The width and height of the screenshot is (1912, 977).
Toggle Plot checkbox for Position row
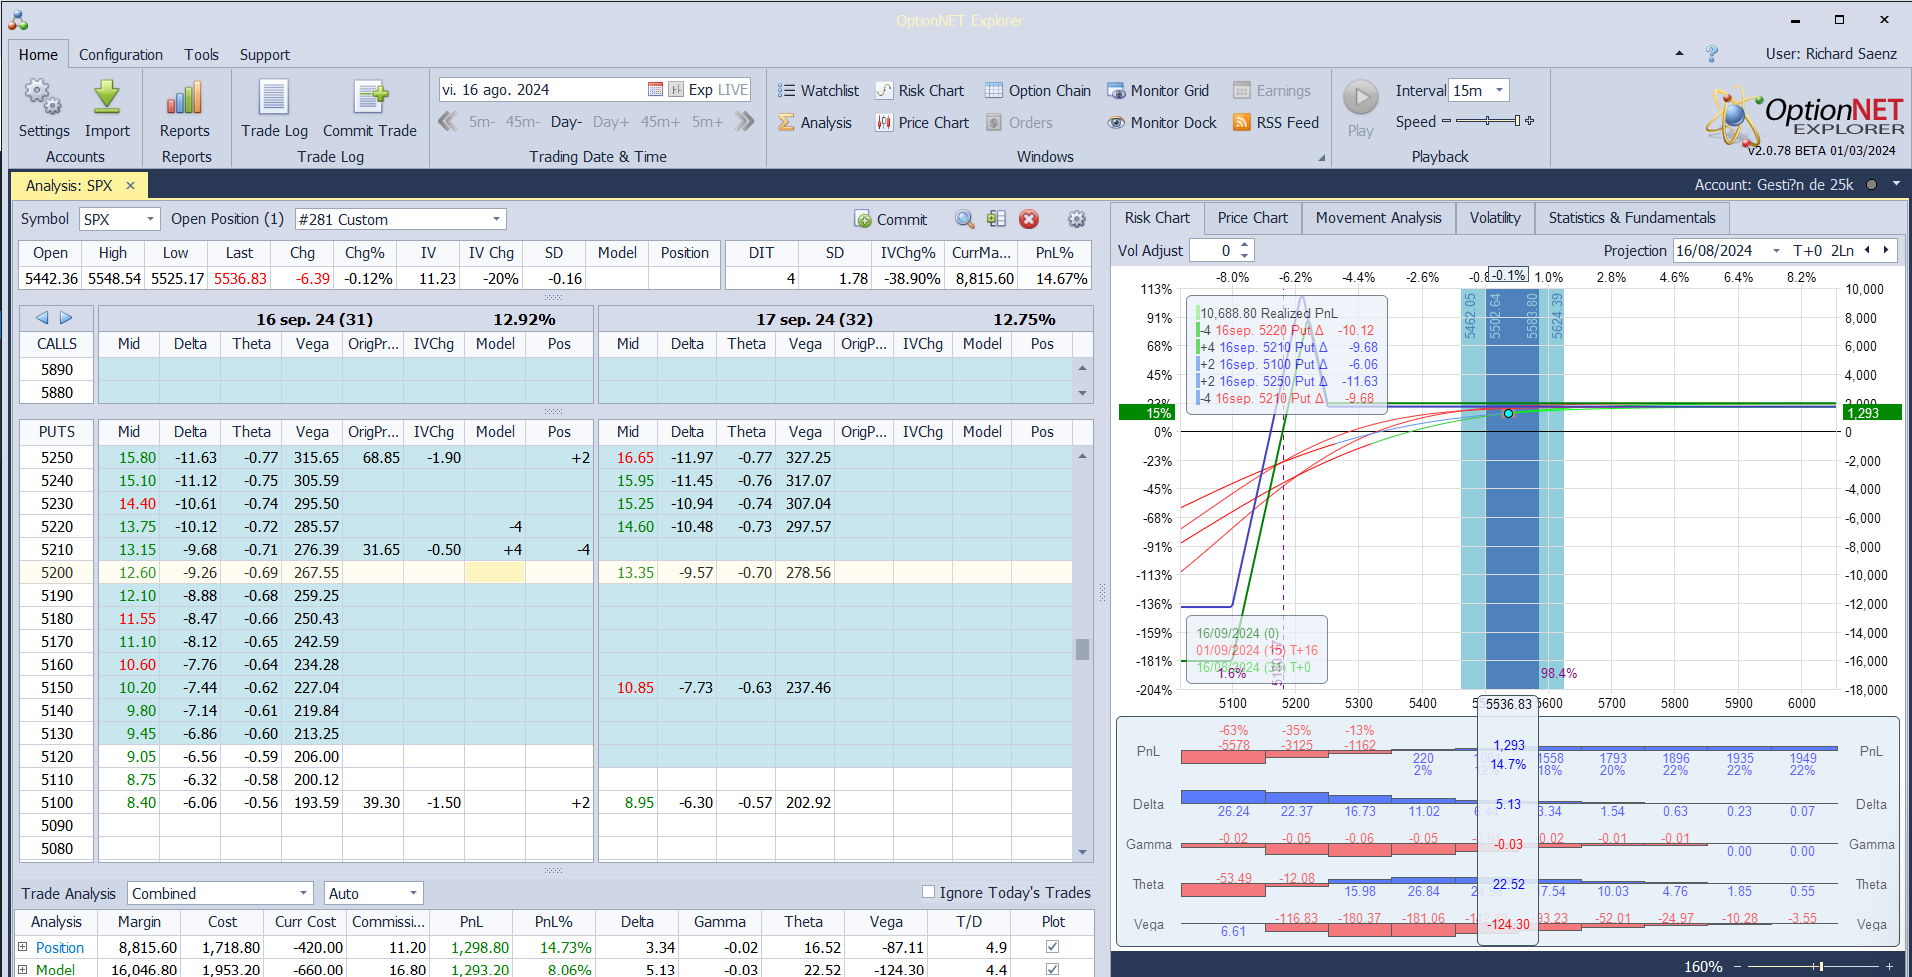tap(1052, 946)
